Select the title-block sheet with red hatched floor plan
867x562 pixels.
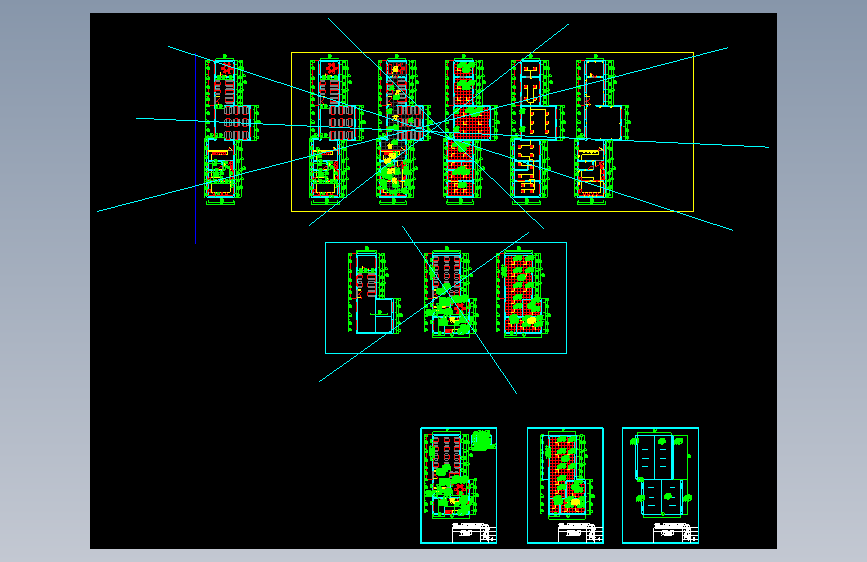coord(565,485)
